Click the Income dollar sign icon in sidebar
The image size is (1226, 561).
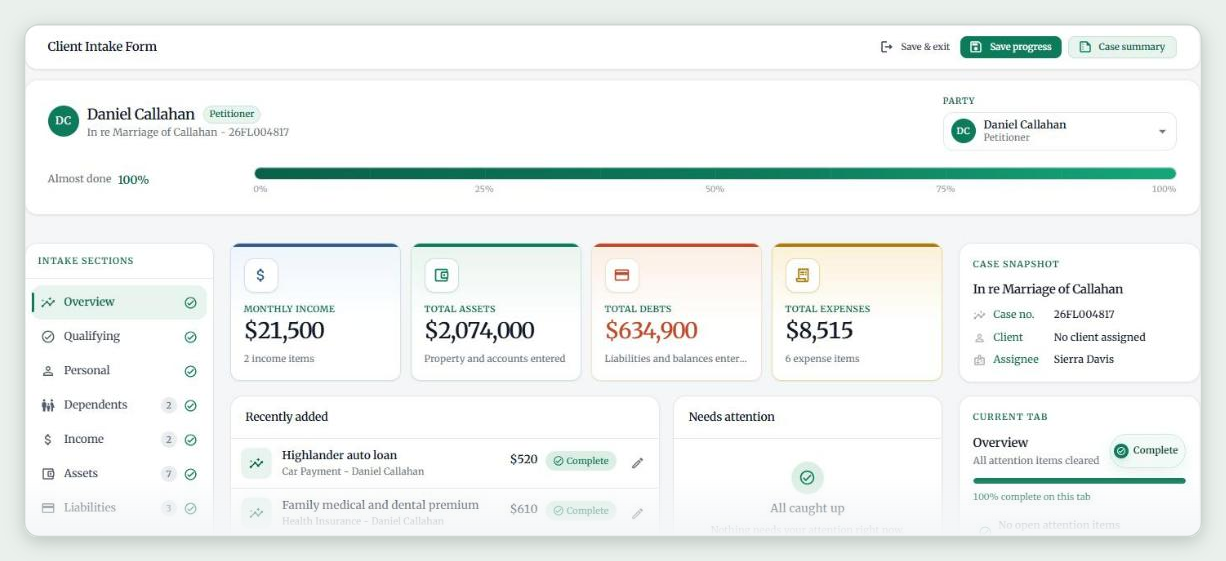48,440
